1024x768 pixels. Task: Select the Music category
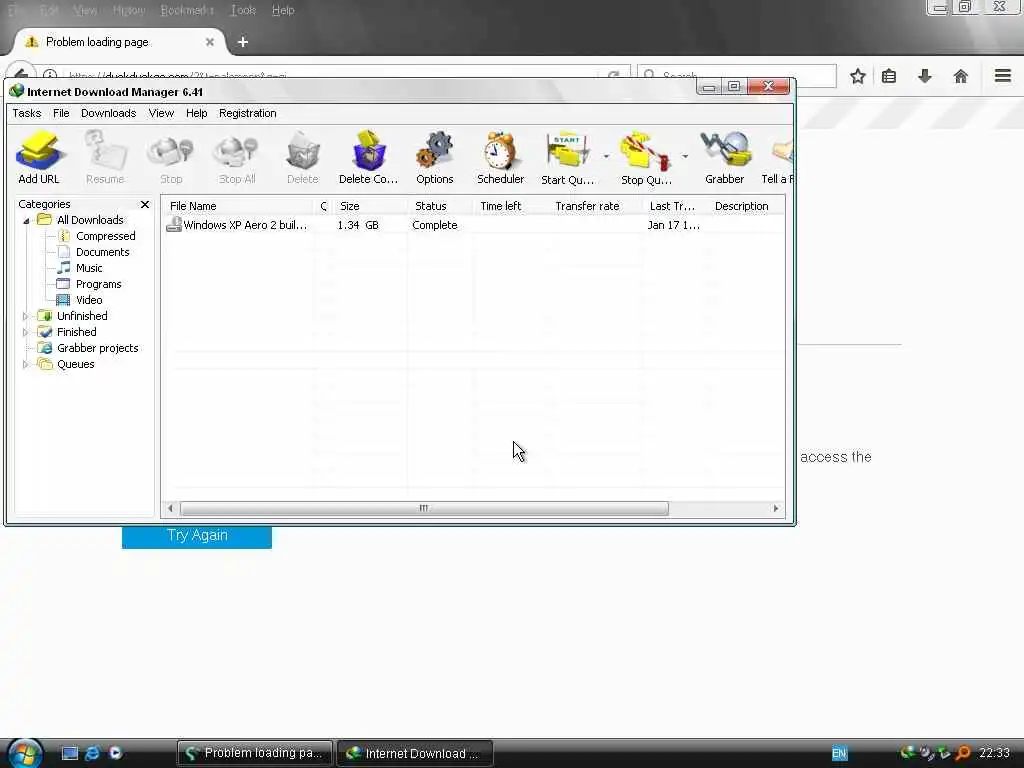[x=89, y=268]
